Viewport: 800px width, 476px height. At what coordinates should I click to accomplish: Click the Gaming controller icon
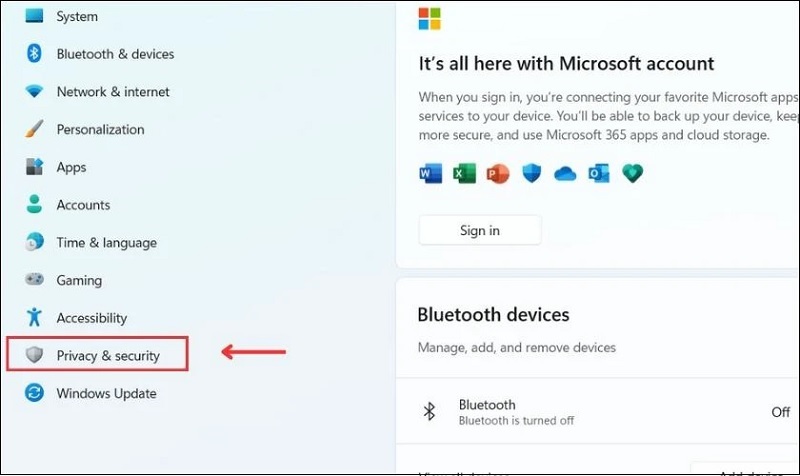(35, 280)
